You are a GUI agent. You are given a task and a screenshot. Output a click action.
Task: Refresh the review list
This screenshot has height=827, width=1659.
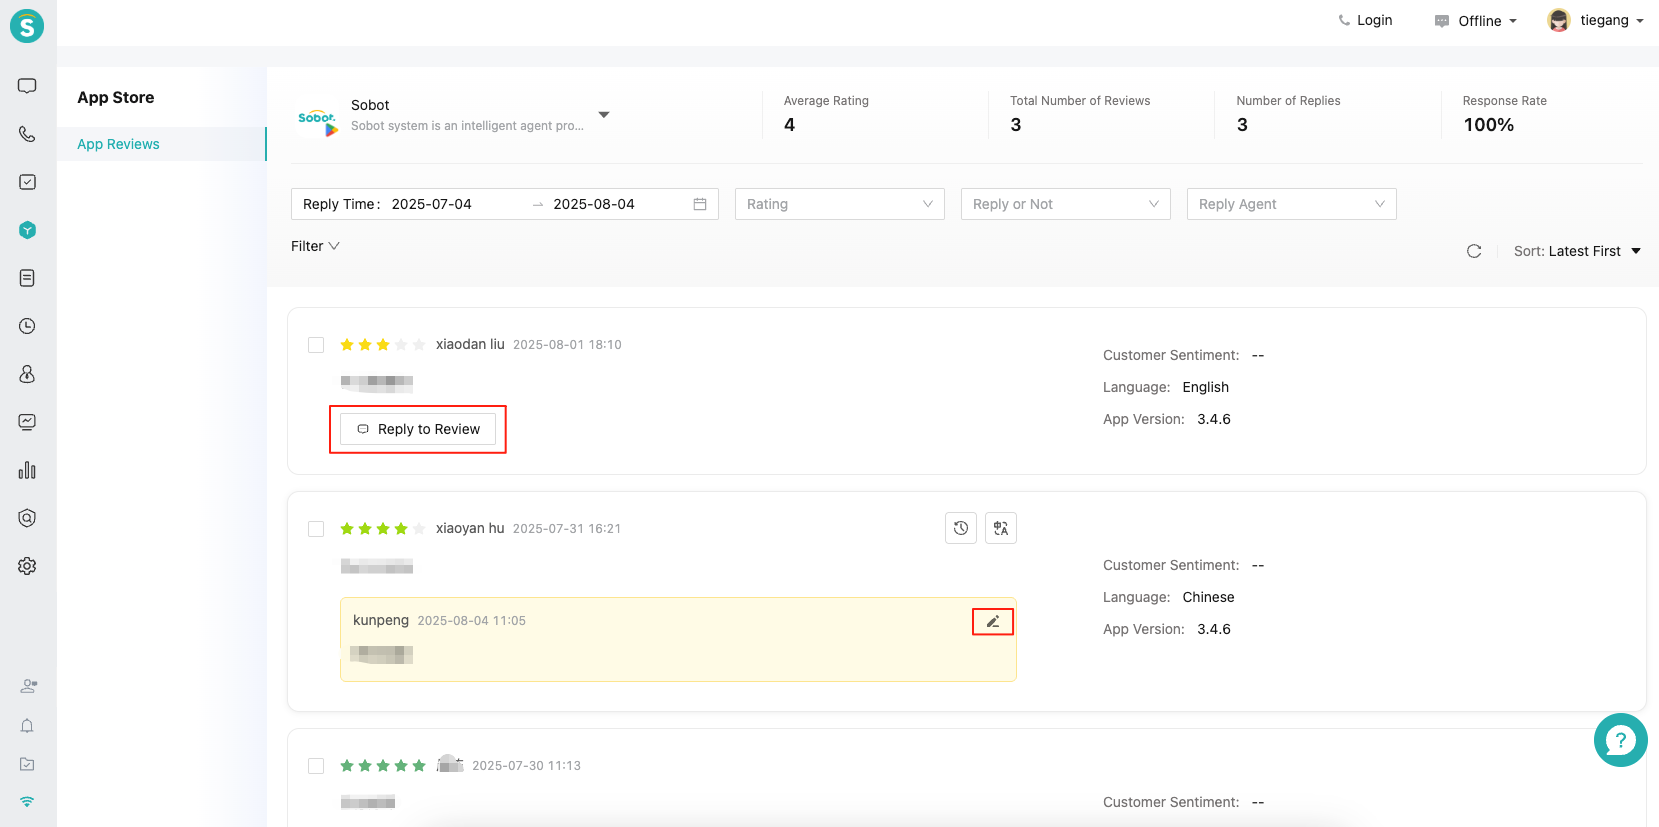tap(1474, 251)
